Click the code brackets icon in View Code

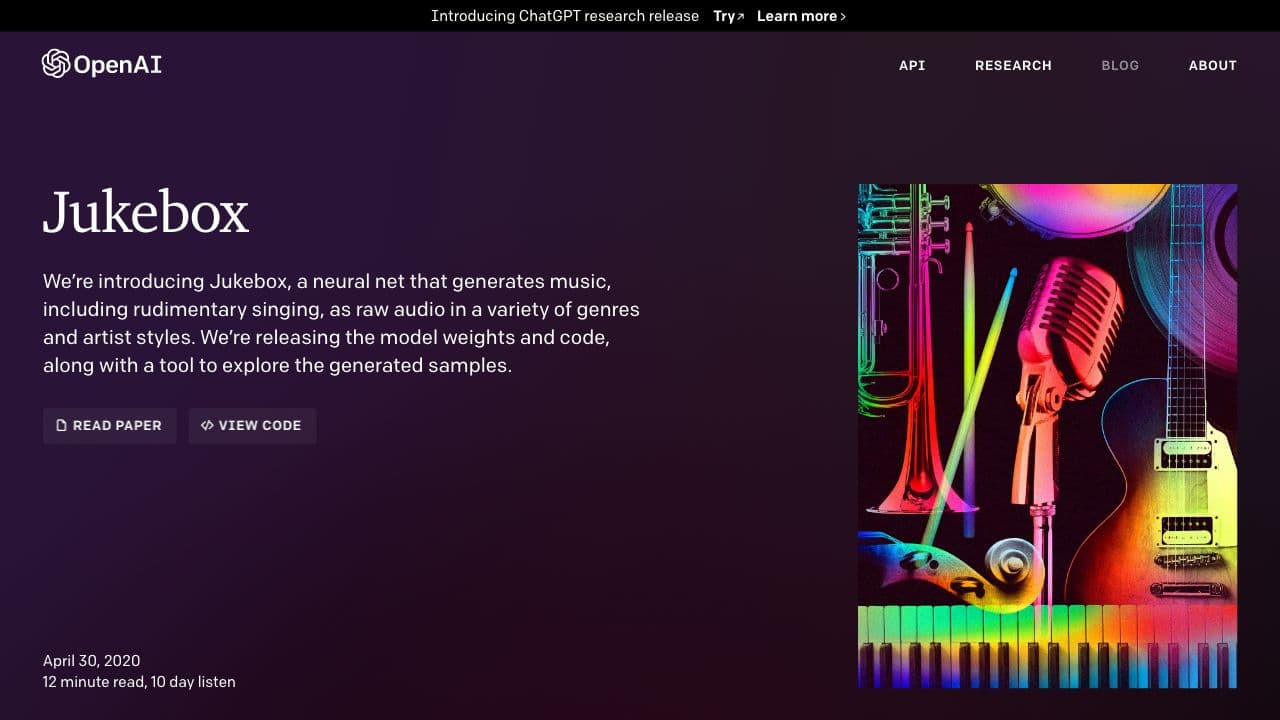(207, 425)
